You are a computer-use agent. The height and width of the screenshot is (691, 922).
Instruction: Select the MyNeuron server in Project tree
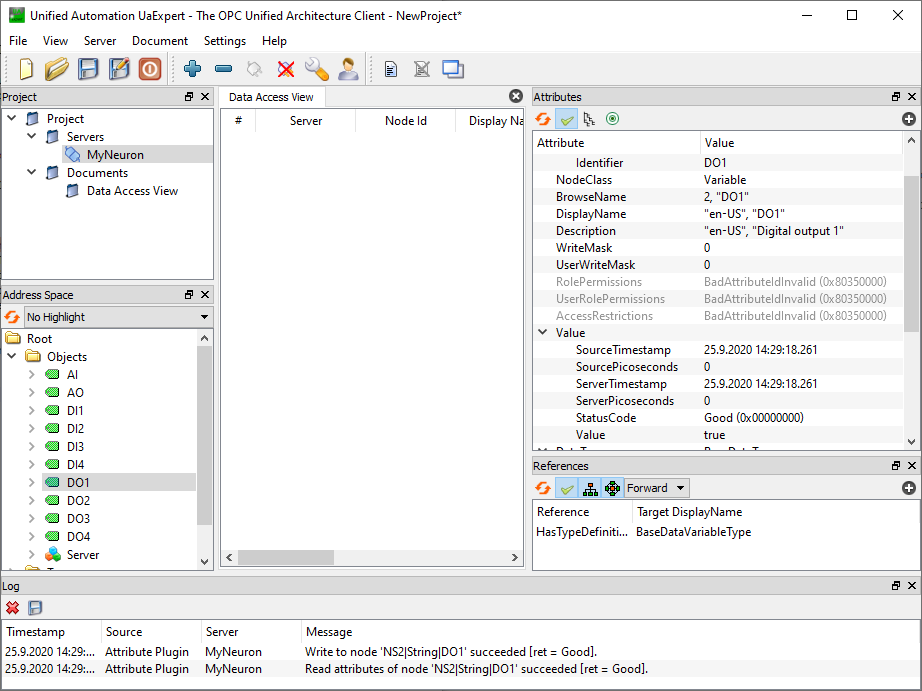(x=115, y=155)
